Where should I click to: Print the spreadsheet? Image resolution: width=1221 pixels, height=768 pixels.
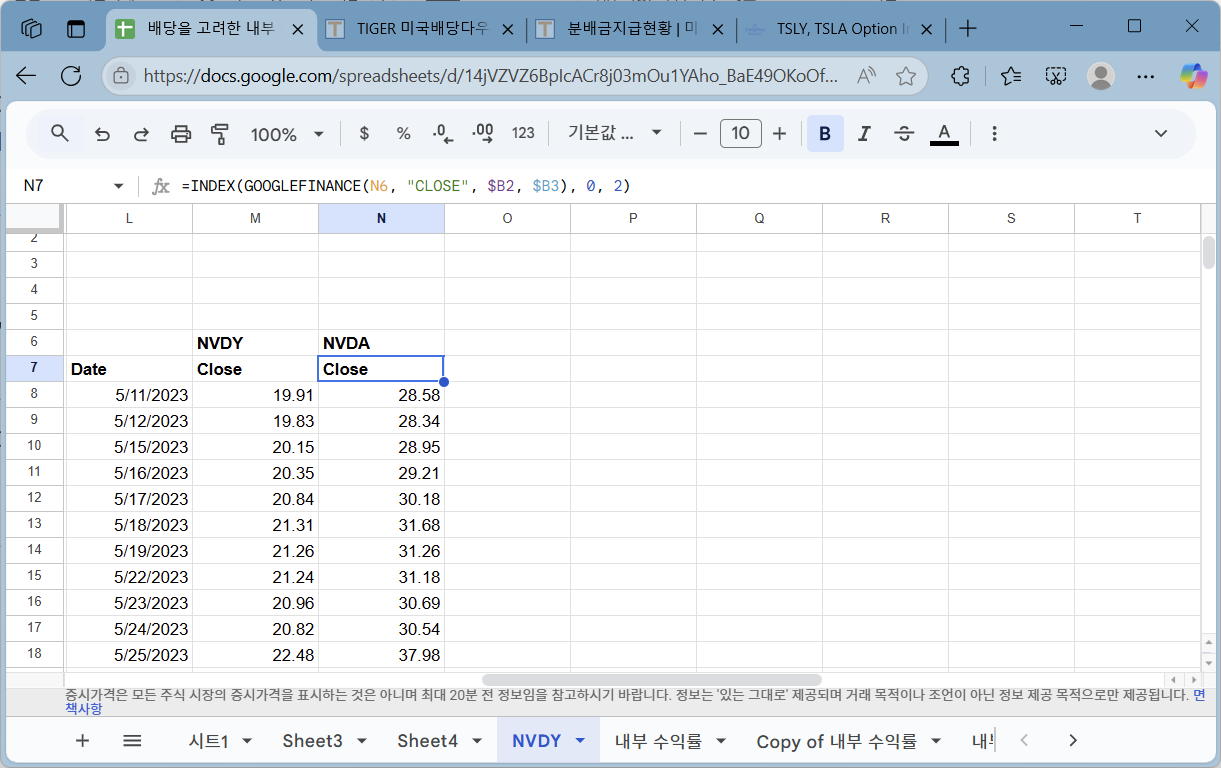181,134
